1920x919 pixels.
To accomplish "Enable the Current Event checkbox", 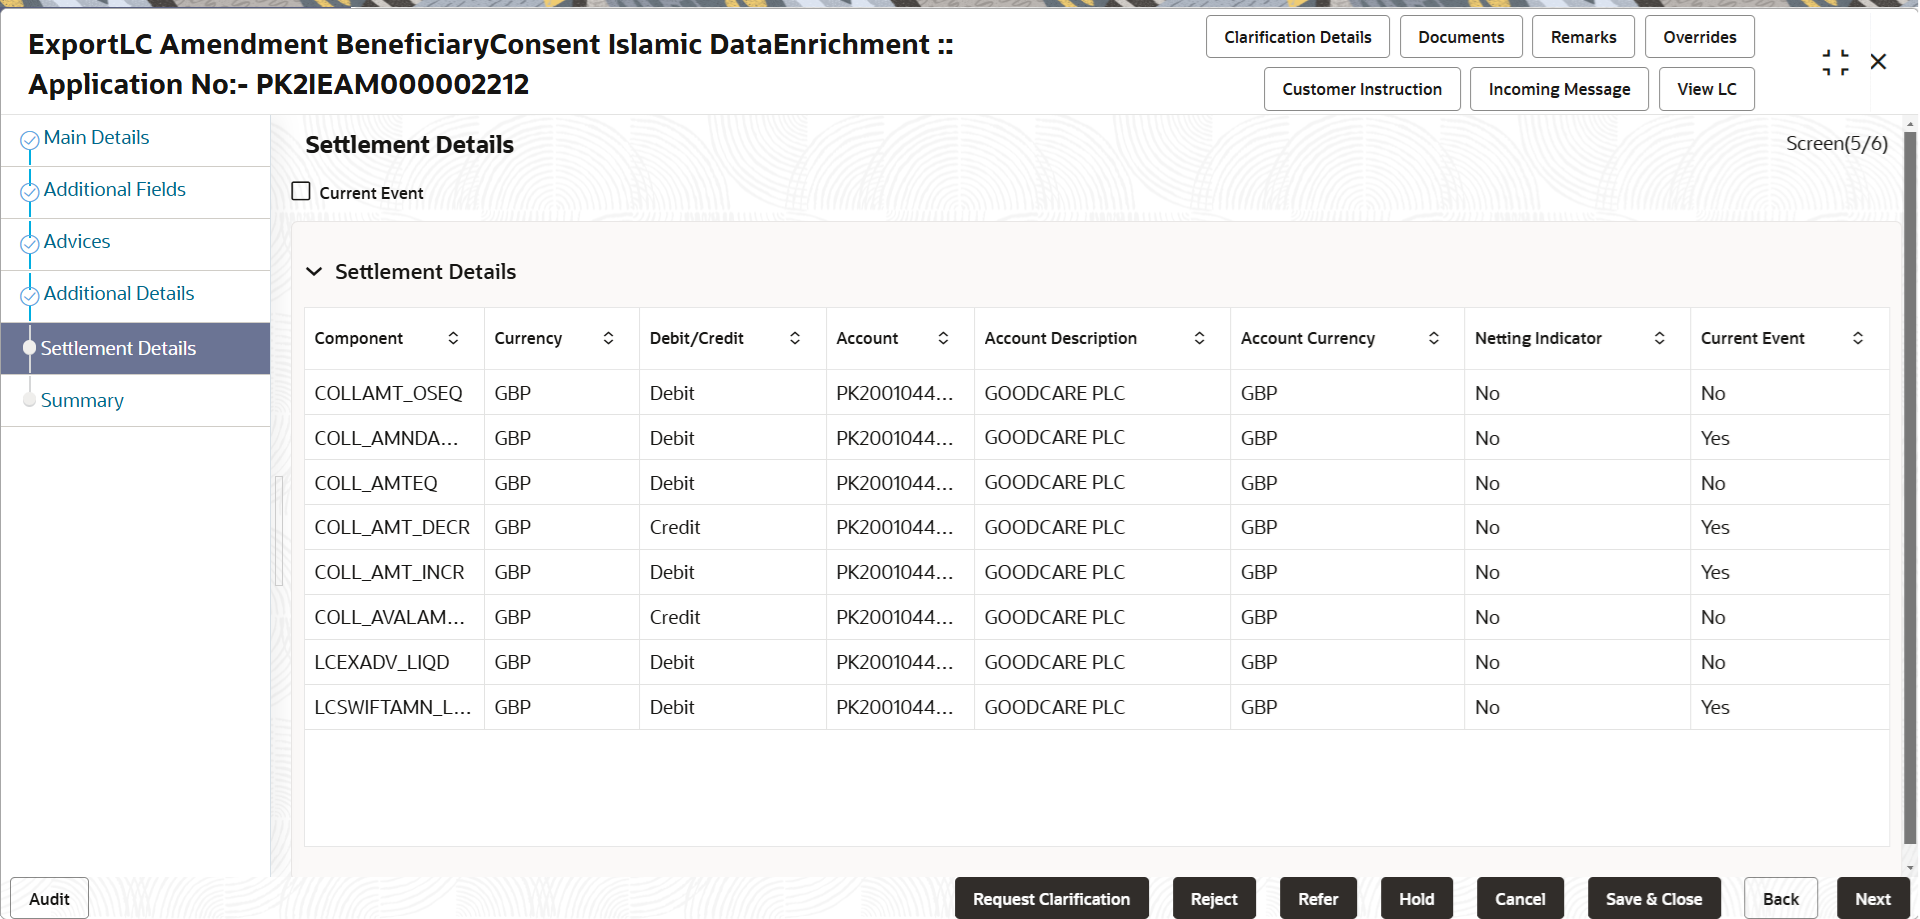I will [300, 190].
